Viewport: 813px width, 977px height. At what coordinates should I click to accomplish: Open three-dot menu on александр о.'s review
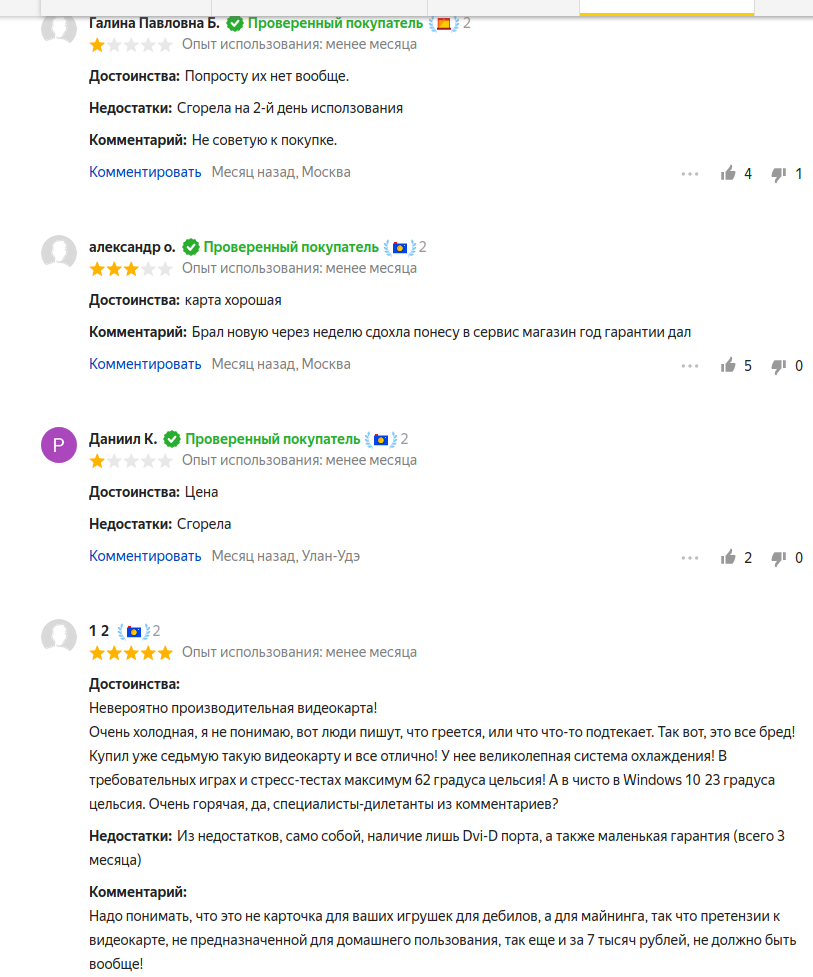point(689,366)
